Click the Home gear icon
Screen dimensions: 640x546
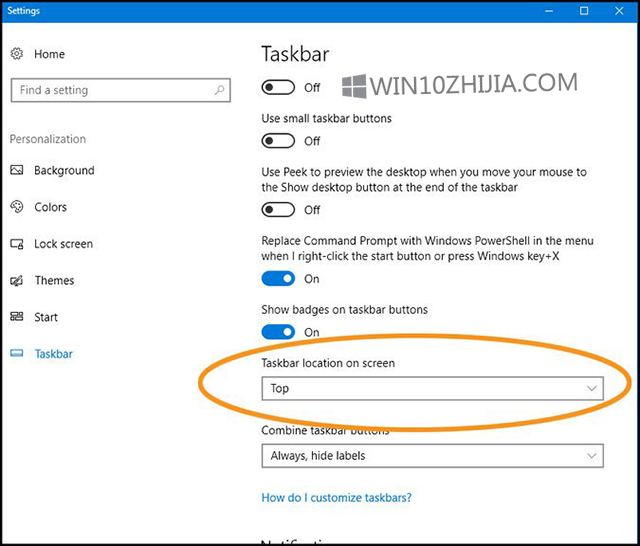pos(17,54)
